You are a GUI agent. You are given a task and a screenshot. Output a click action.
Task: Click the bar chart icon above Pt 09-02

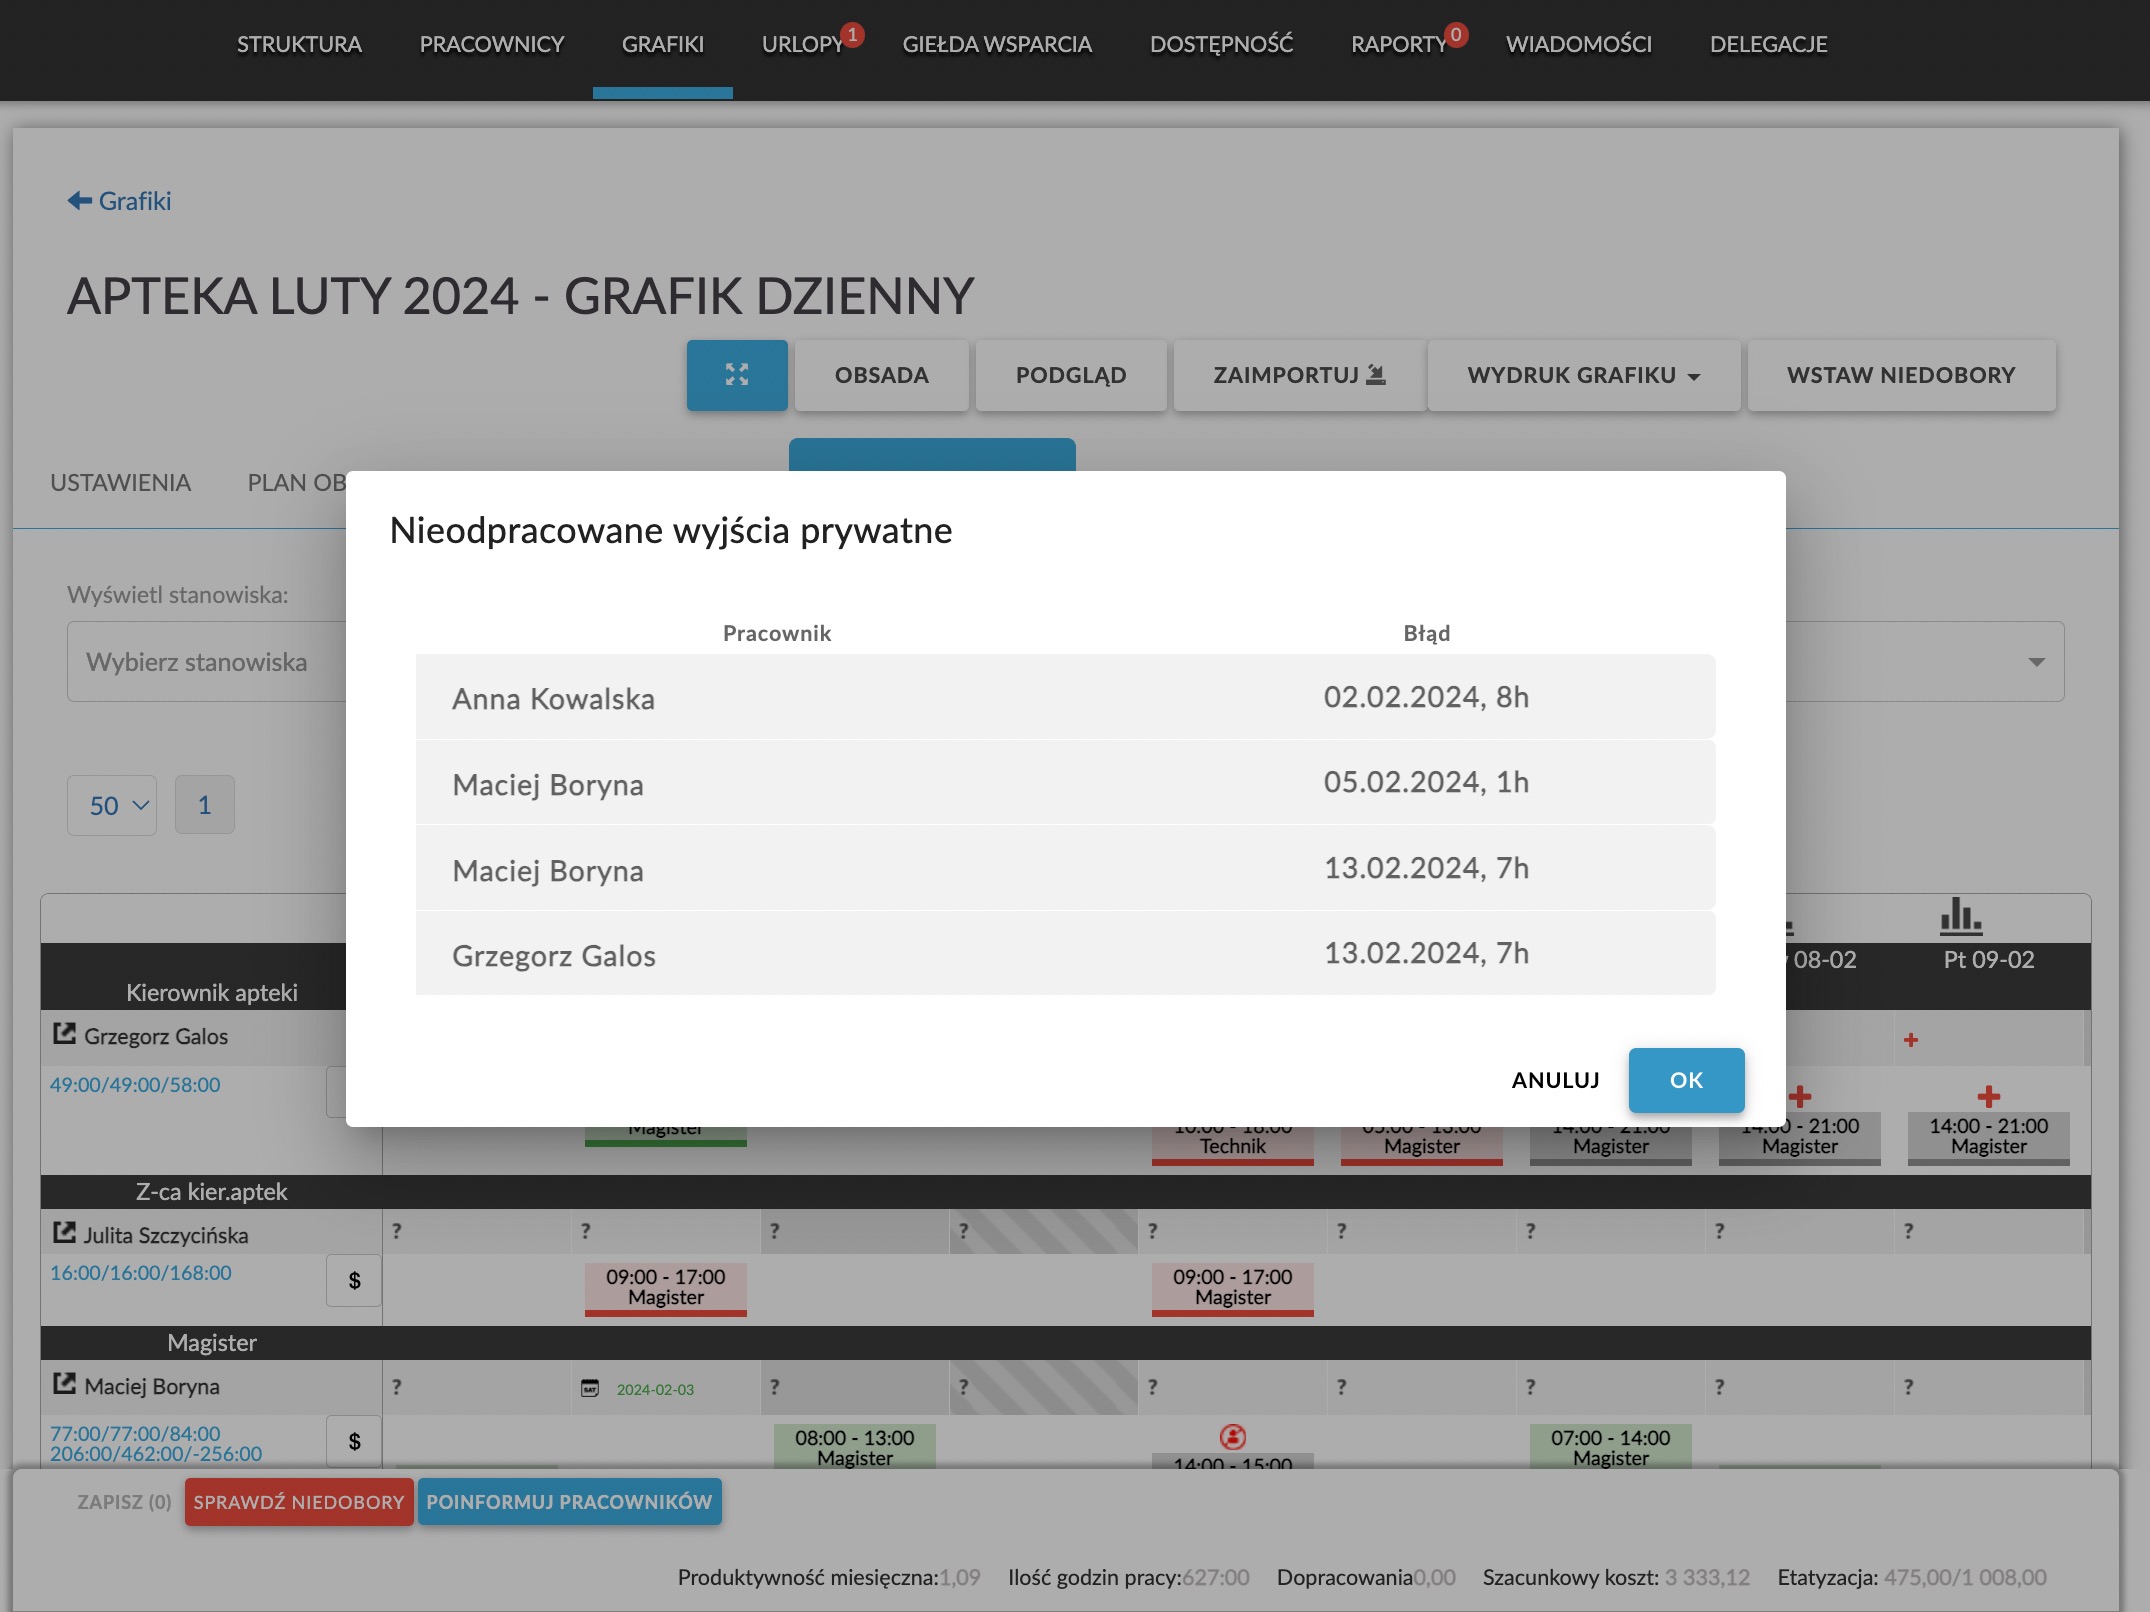(1960, 915)
